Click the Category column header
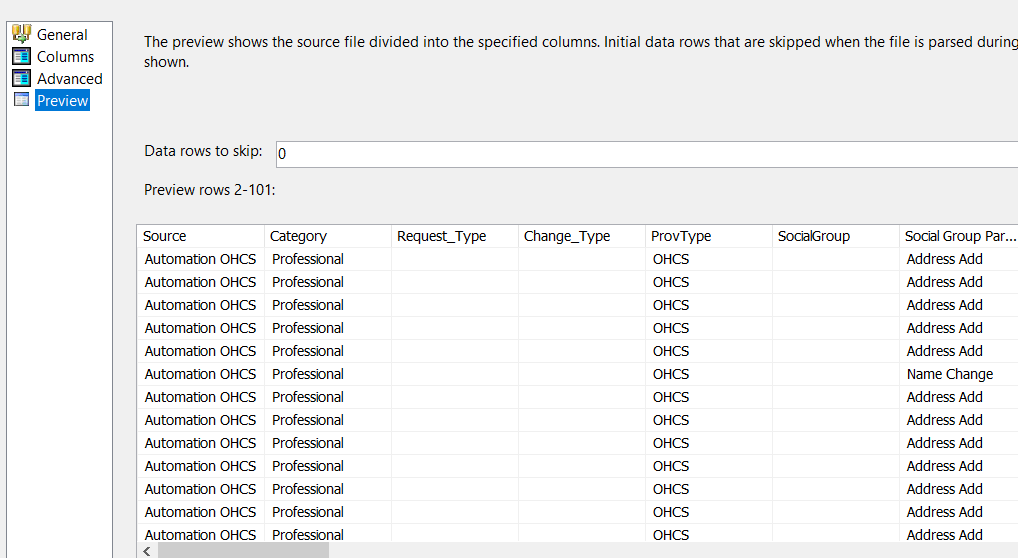This screenshot has width=1018, height=558. coord(327,236)
